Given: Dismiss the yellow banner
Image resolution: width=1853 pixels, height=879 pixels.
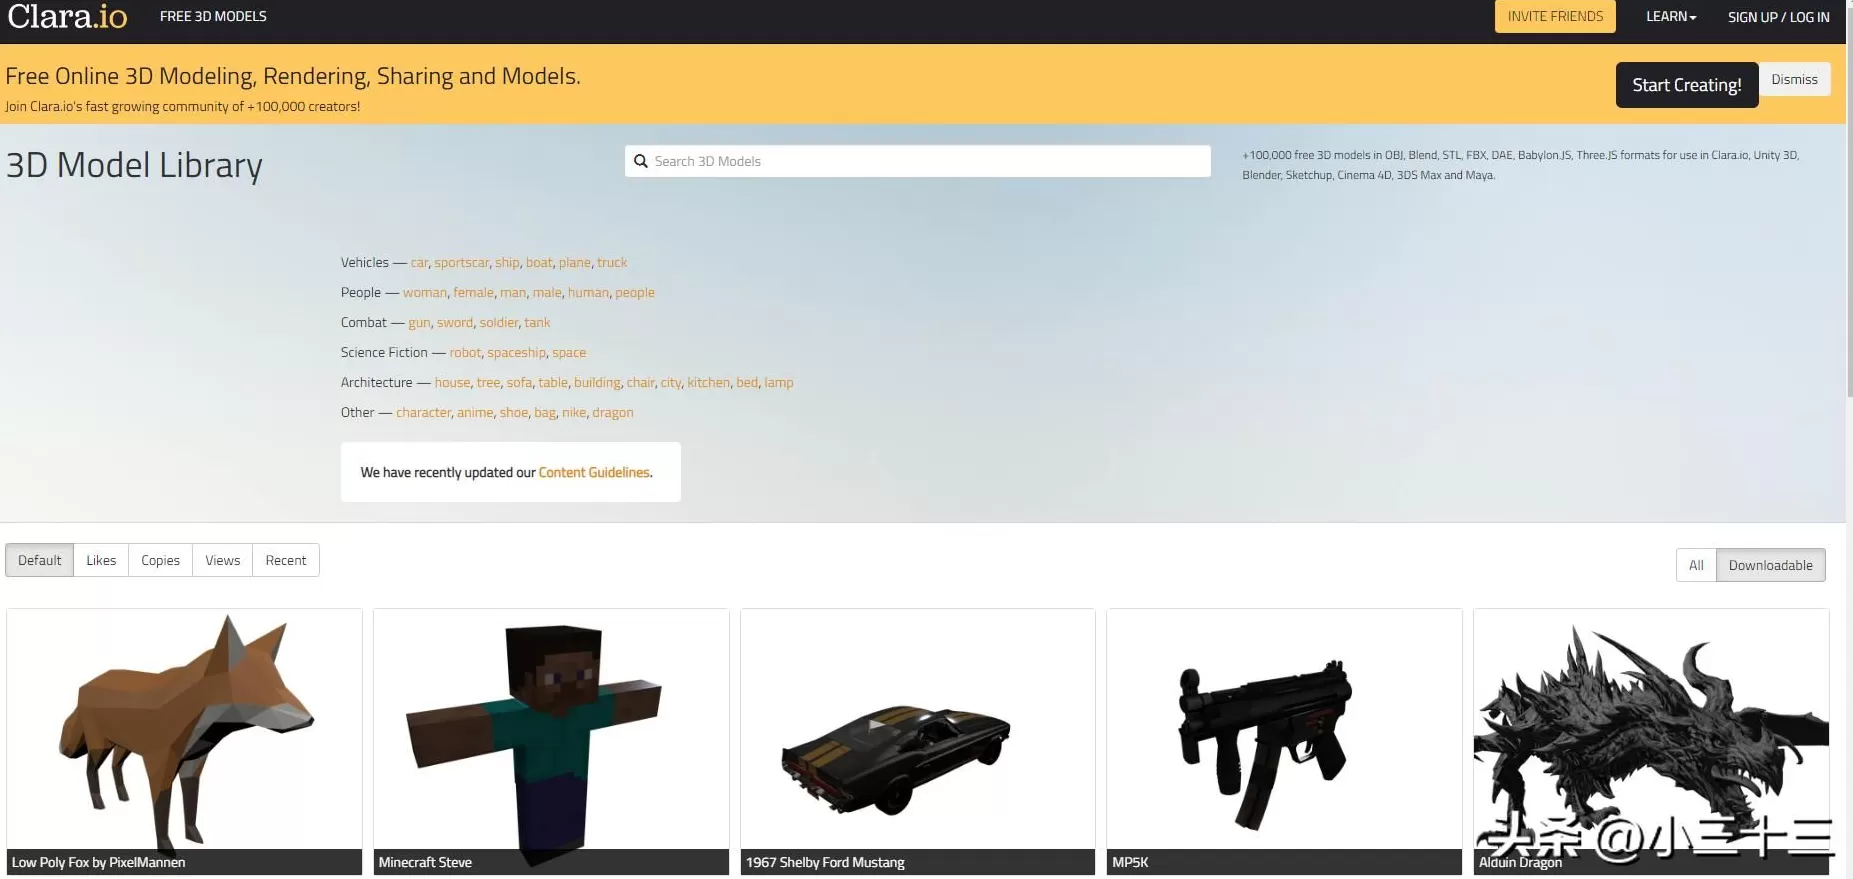Looking at the screenshot, I should click(1794, 80).
